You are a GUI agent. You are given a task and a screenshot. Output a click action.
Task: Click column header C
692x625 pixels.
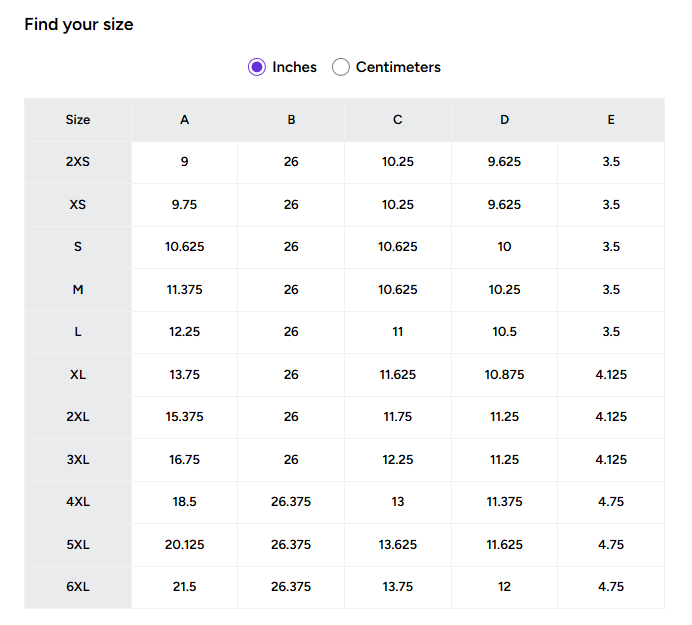pyautogui.click(x=398, y=120)
